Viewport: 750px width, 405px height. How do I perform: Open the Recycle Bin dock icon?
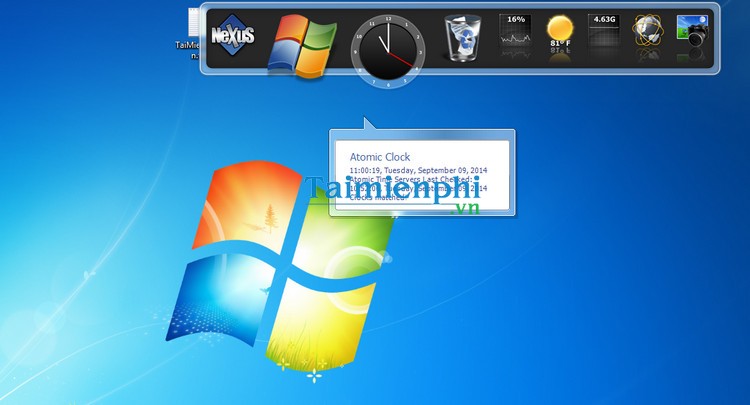click(463, 38)
